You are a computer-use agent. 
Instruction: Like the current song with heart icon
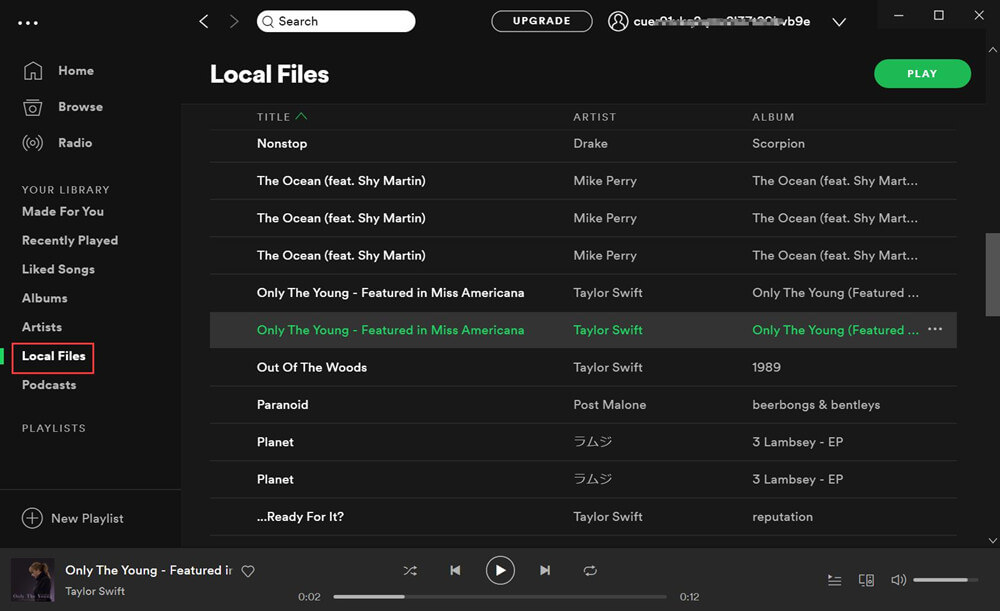point(248,571)
